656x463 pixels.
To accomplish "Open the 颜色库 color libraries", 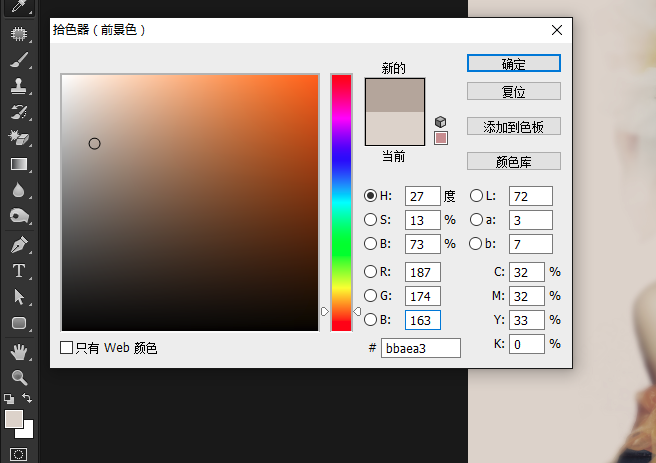I will pyautogui.click(x=513, y=161).
